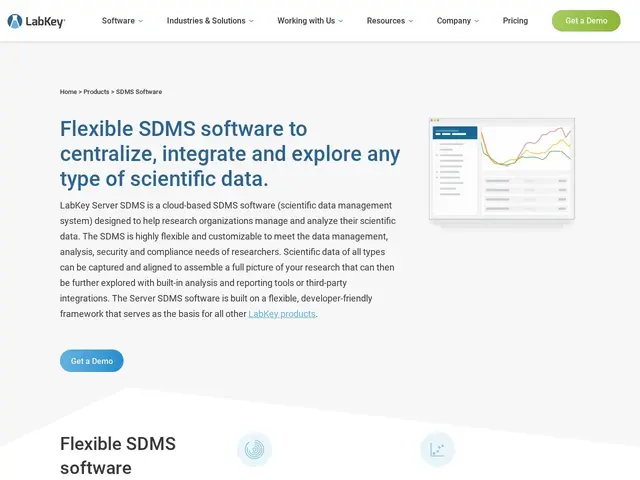The height and width of the screenshot is (480, 640).
Task: Click the main Flexible SDMS software headline
Action: (230, 153)
